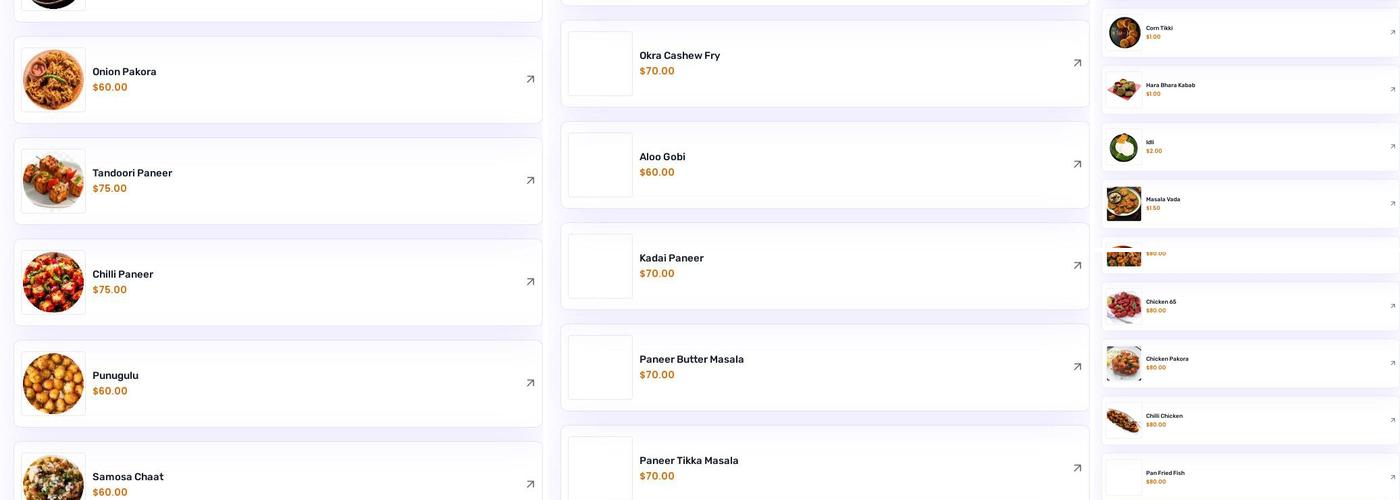Click the Okra Cashew Fry arrow icon
This screenshot has height=500, width=1400.
(x=1077, y=63)
